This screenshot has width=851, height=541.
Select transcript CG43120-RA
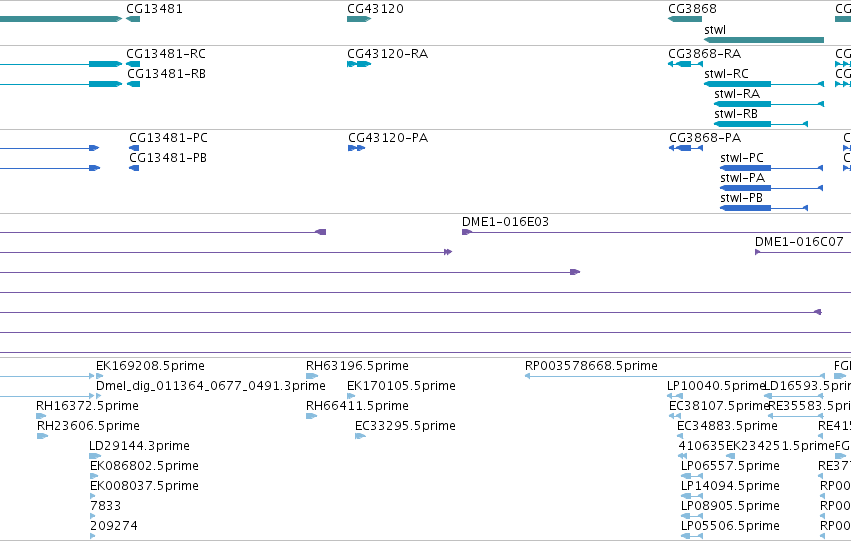pos(359,64)
